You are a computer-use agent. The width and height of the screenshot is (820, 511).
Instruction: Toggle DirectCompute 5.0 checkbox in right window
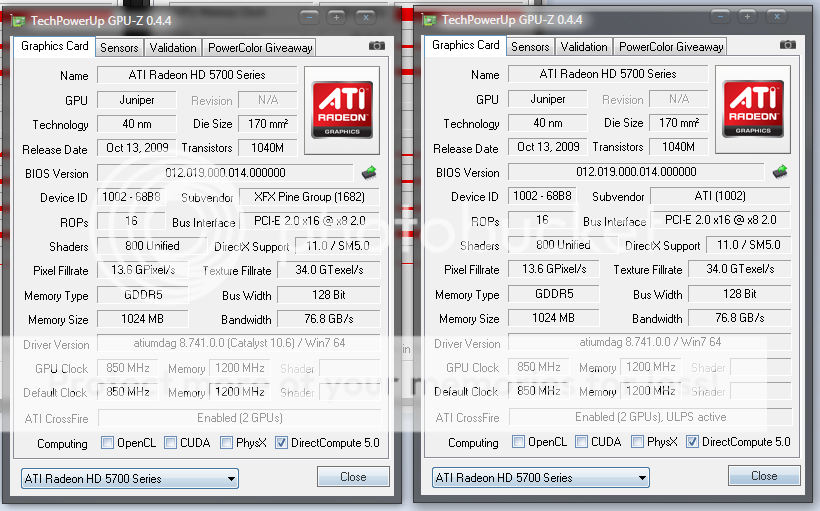[x=692, y=441]
